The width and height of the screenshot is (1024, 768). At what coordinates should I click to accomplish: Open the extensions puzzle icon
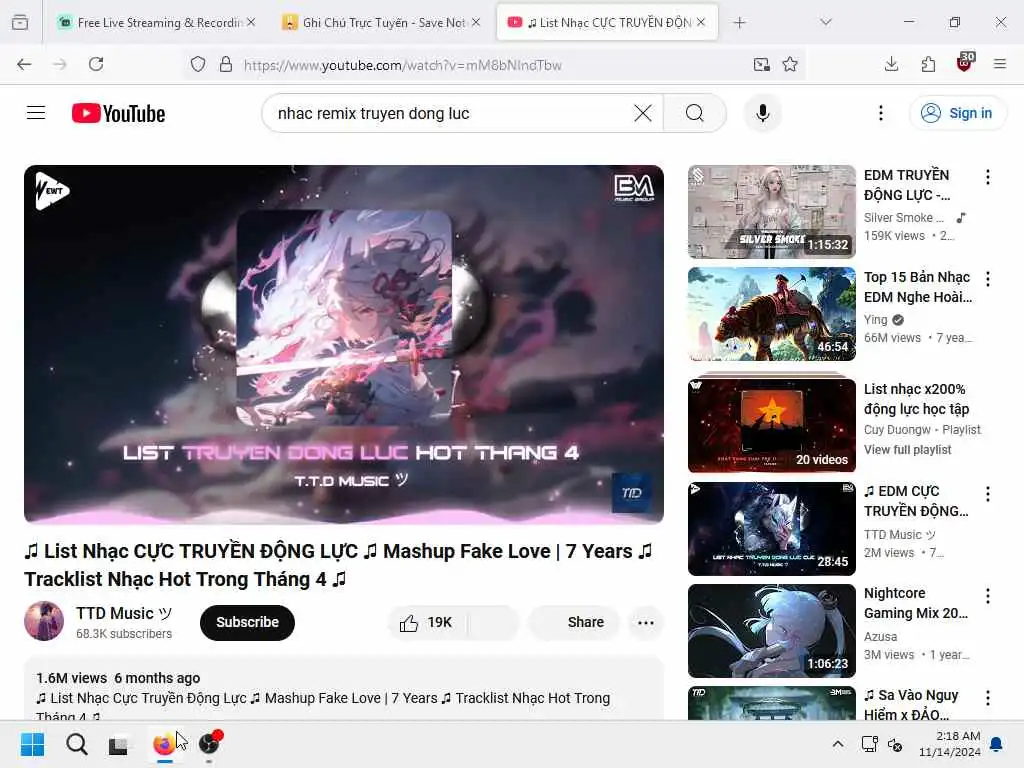[928, 64]
